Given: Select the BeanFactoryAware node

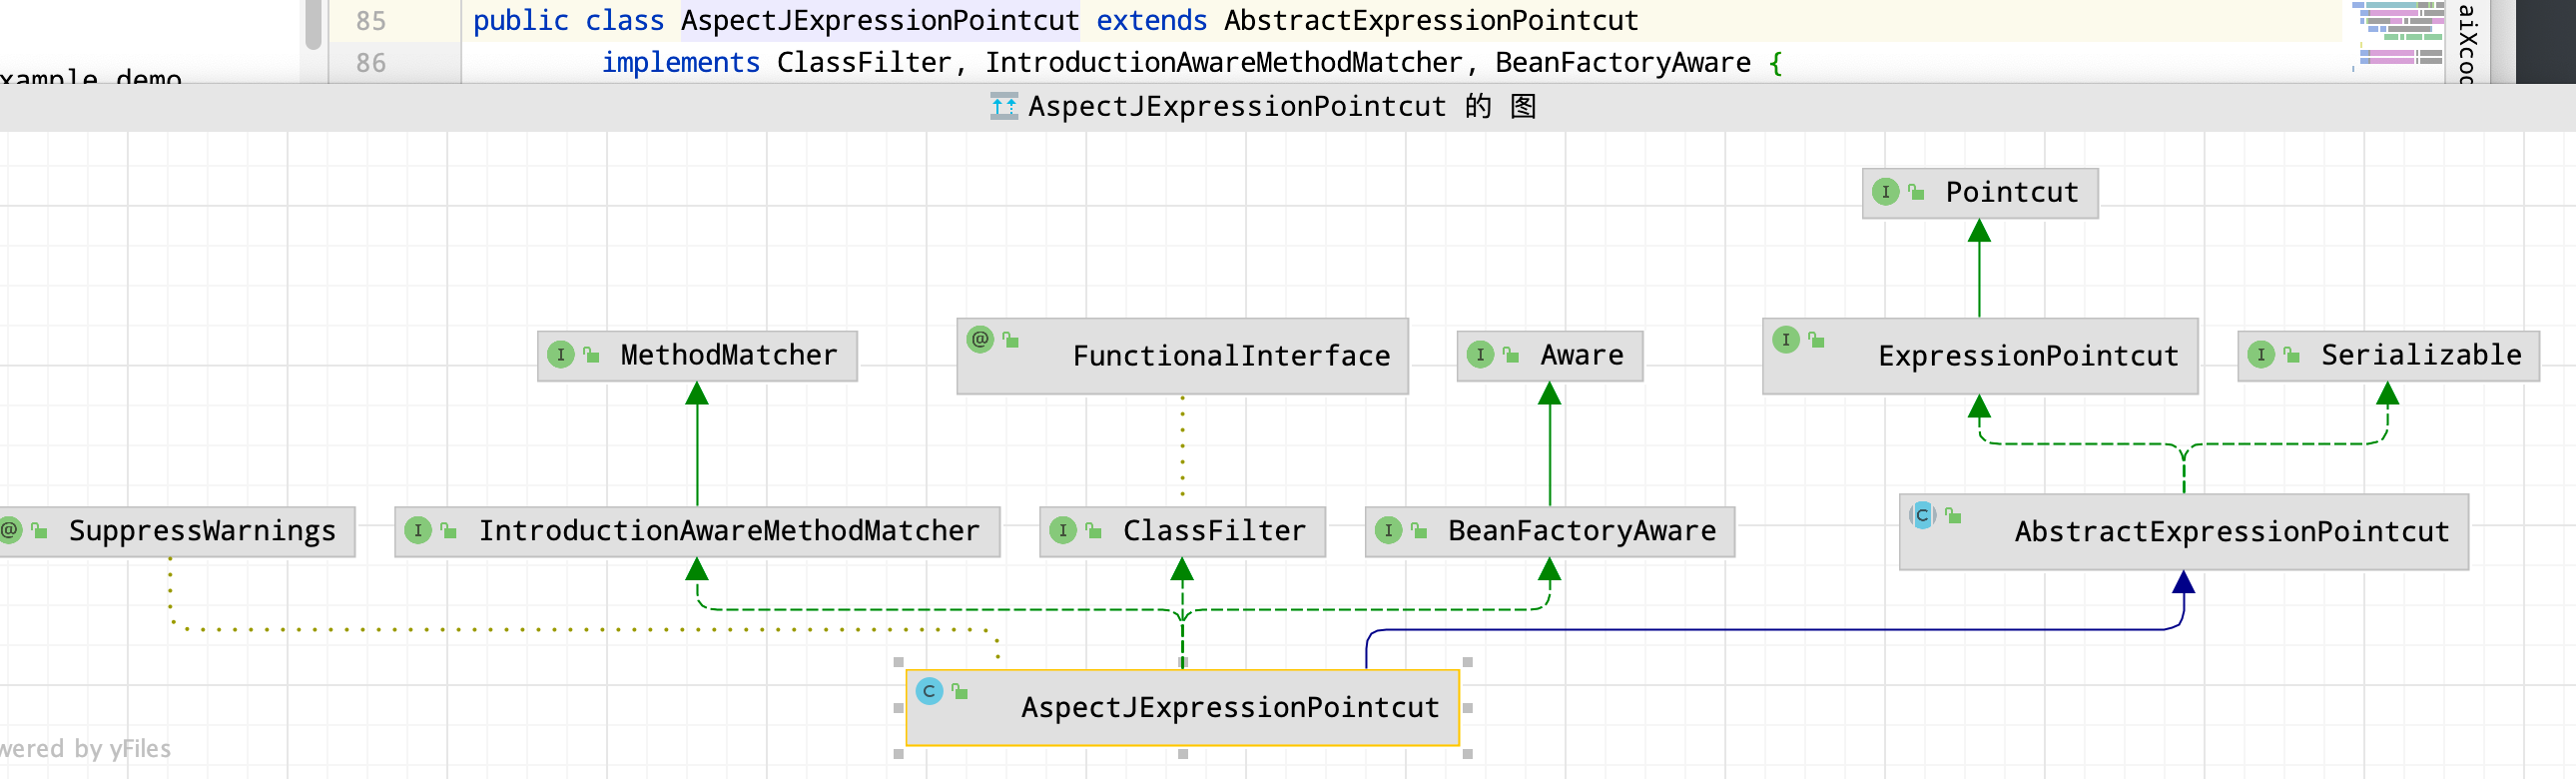Looking at the screenshot, I should pyautogui.click(x=1550, y=532).
